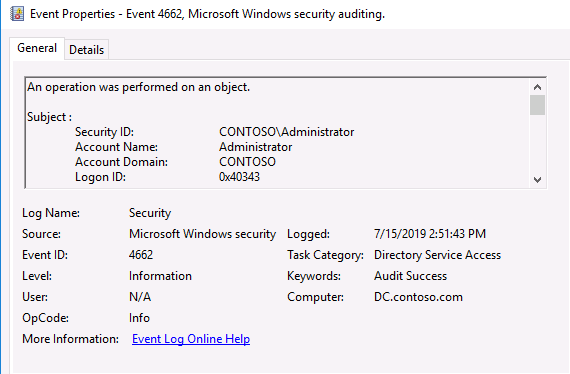570x374 pixels.
Task: Click the scroll down arrow in description box
Action: [x=537, y=180]
